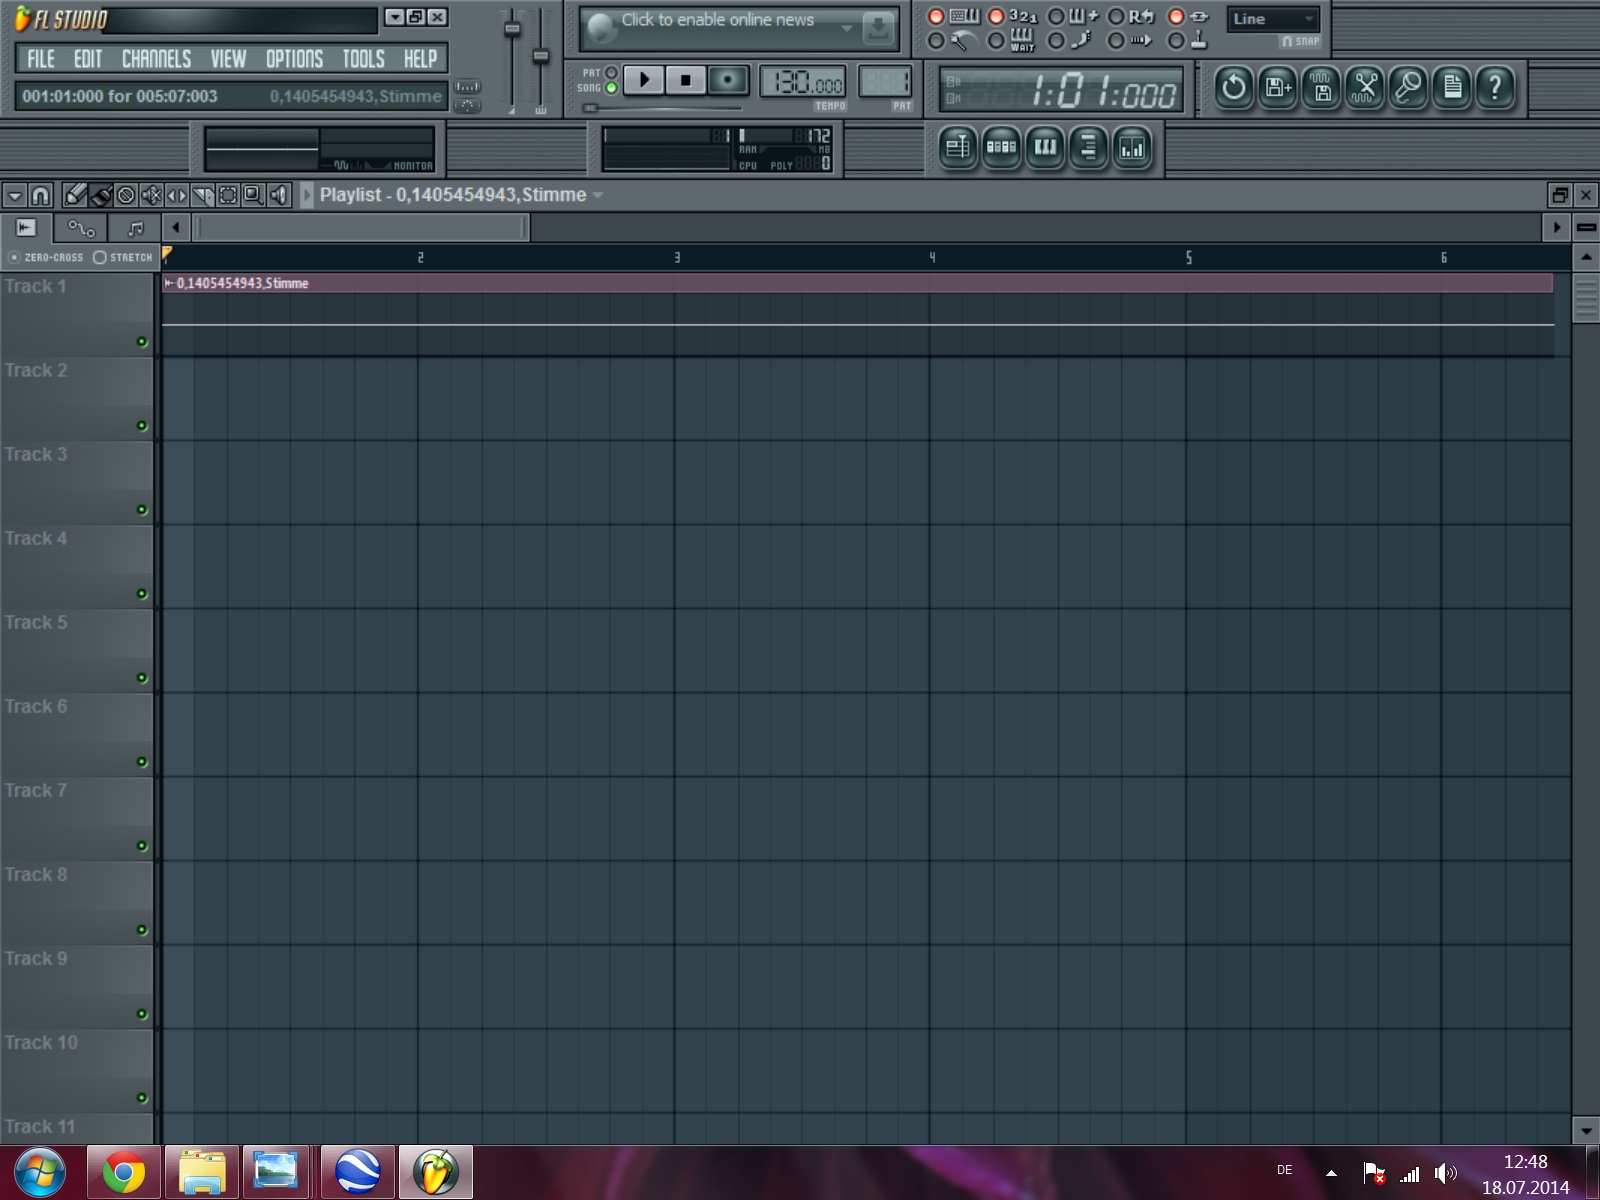Open the Browser window button
This screenshot has height=1200, width=1600.
1088,148
